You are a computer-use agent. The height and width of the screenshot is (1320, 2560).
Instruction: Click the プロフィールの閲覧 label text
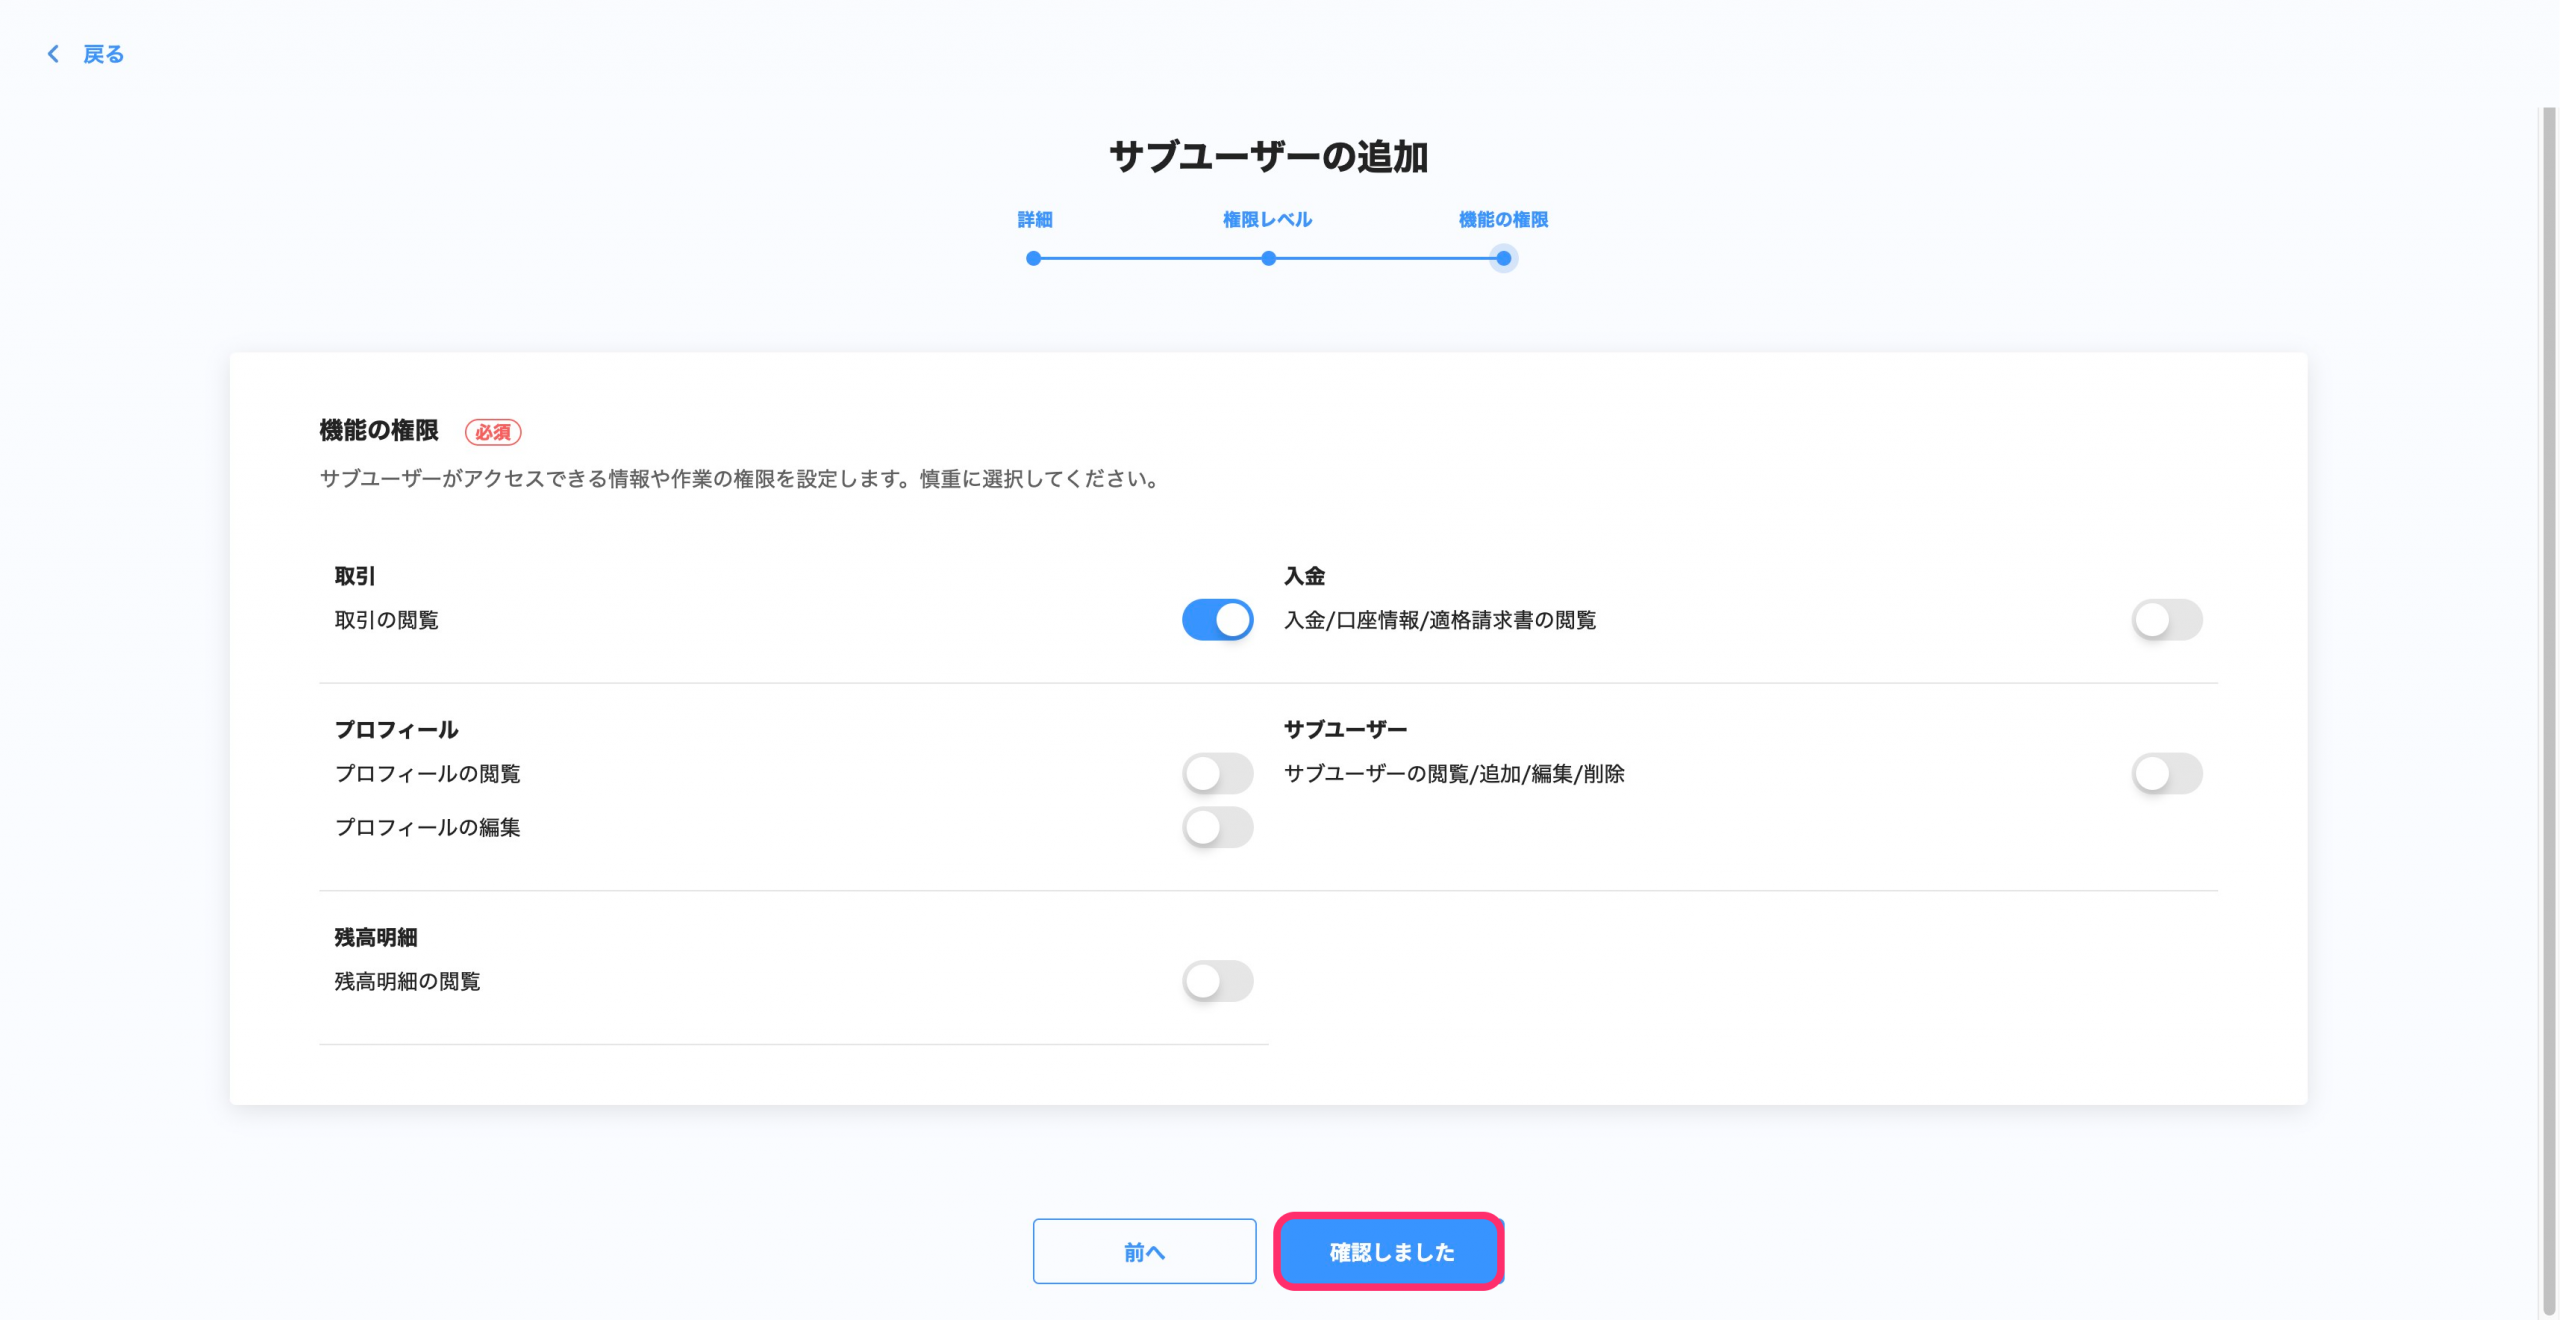(x=427, y=774)
